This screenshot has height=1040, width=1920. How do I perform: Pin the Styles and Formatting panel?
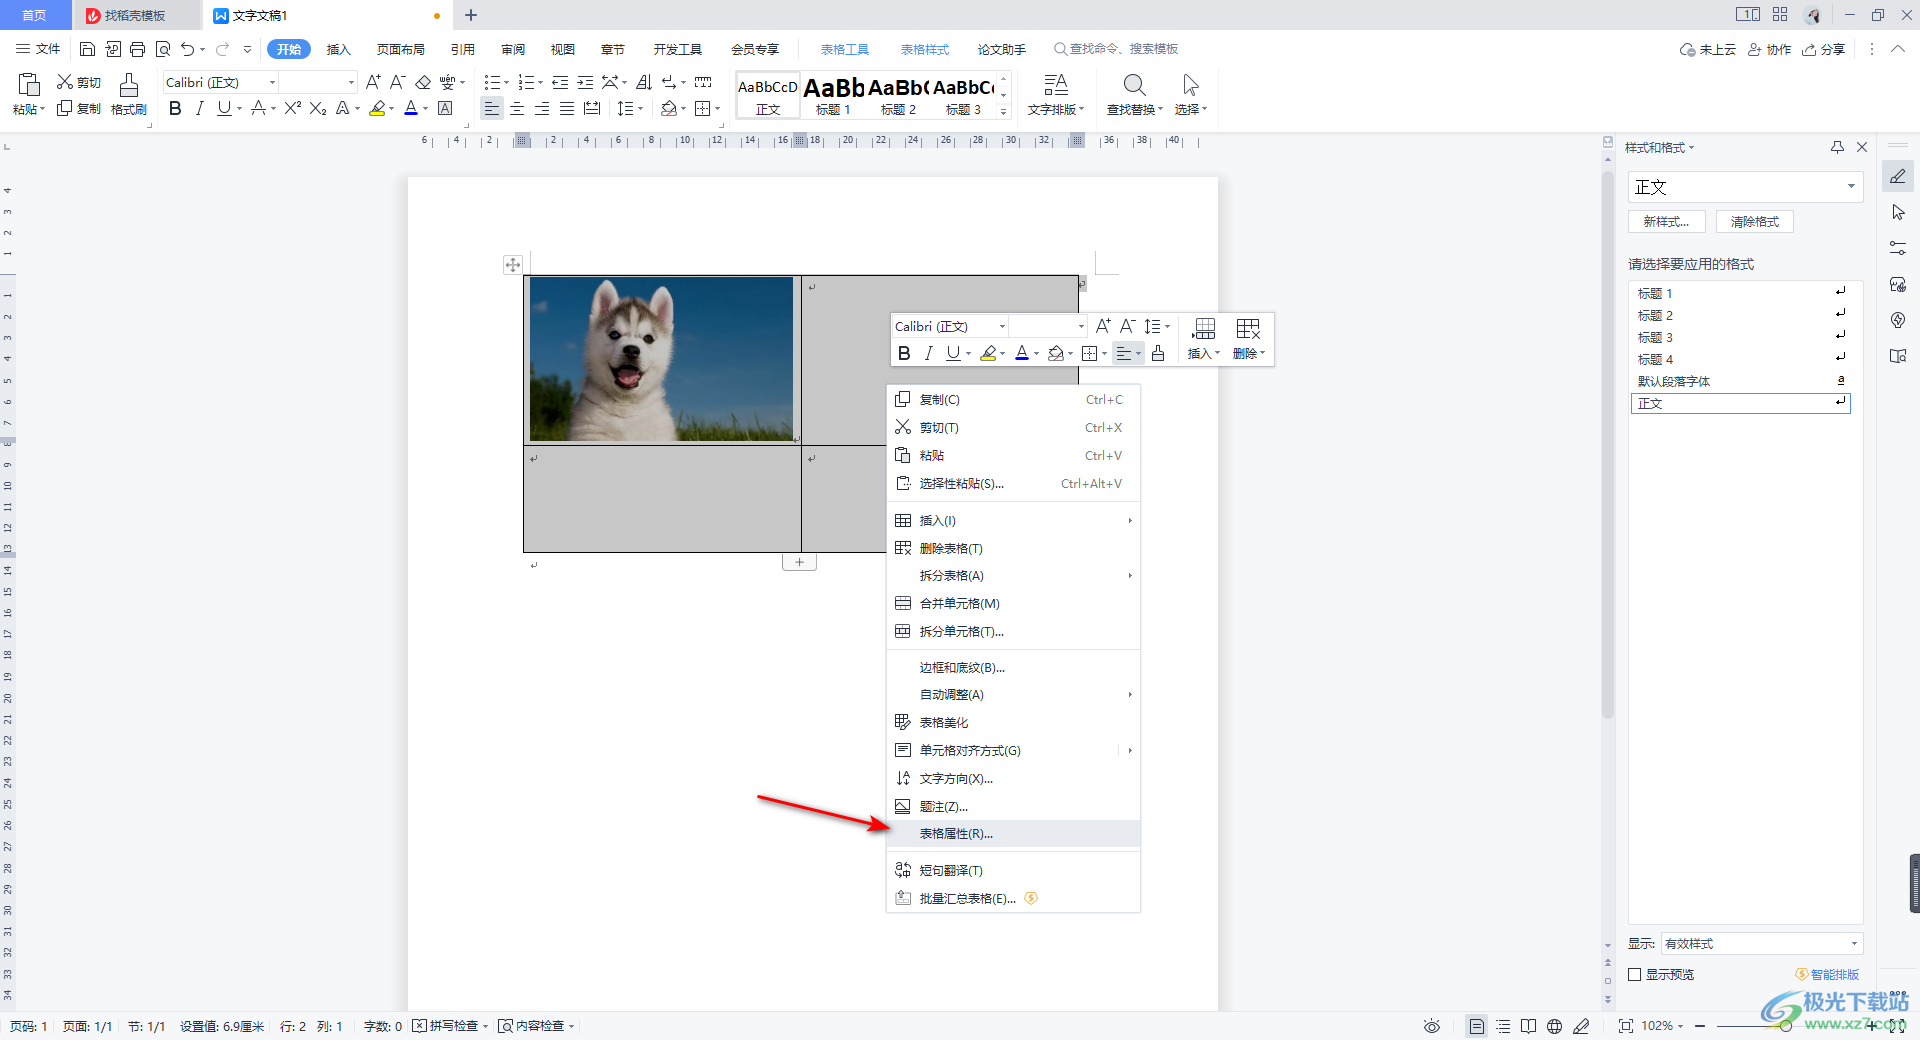[x=1837, y=147]
